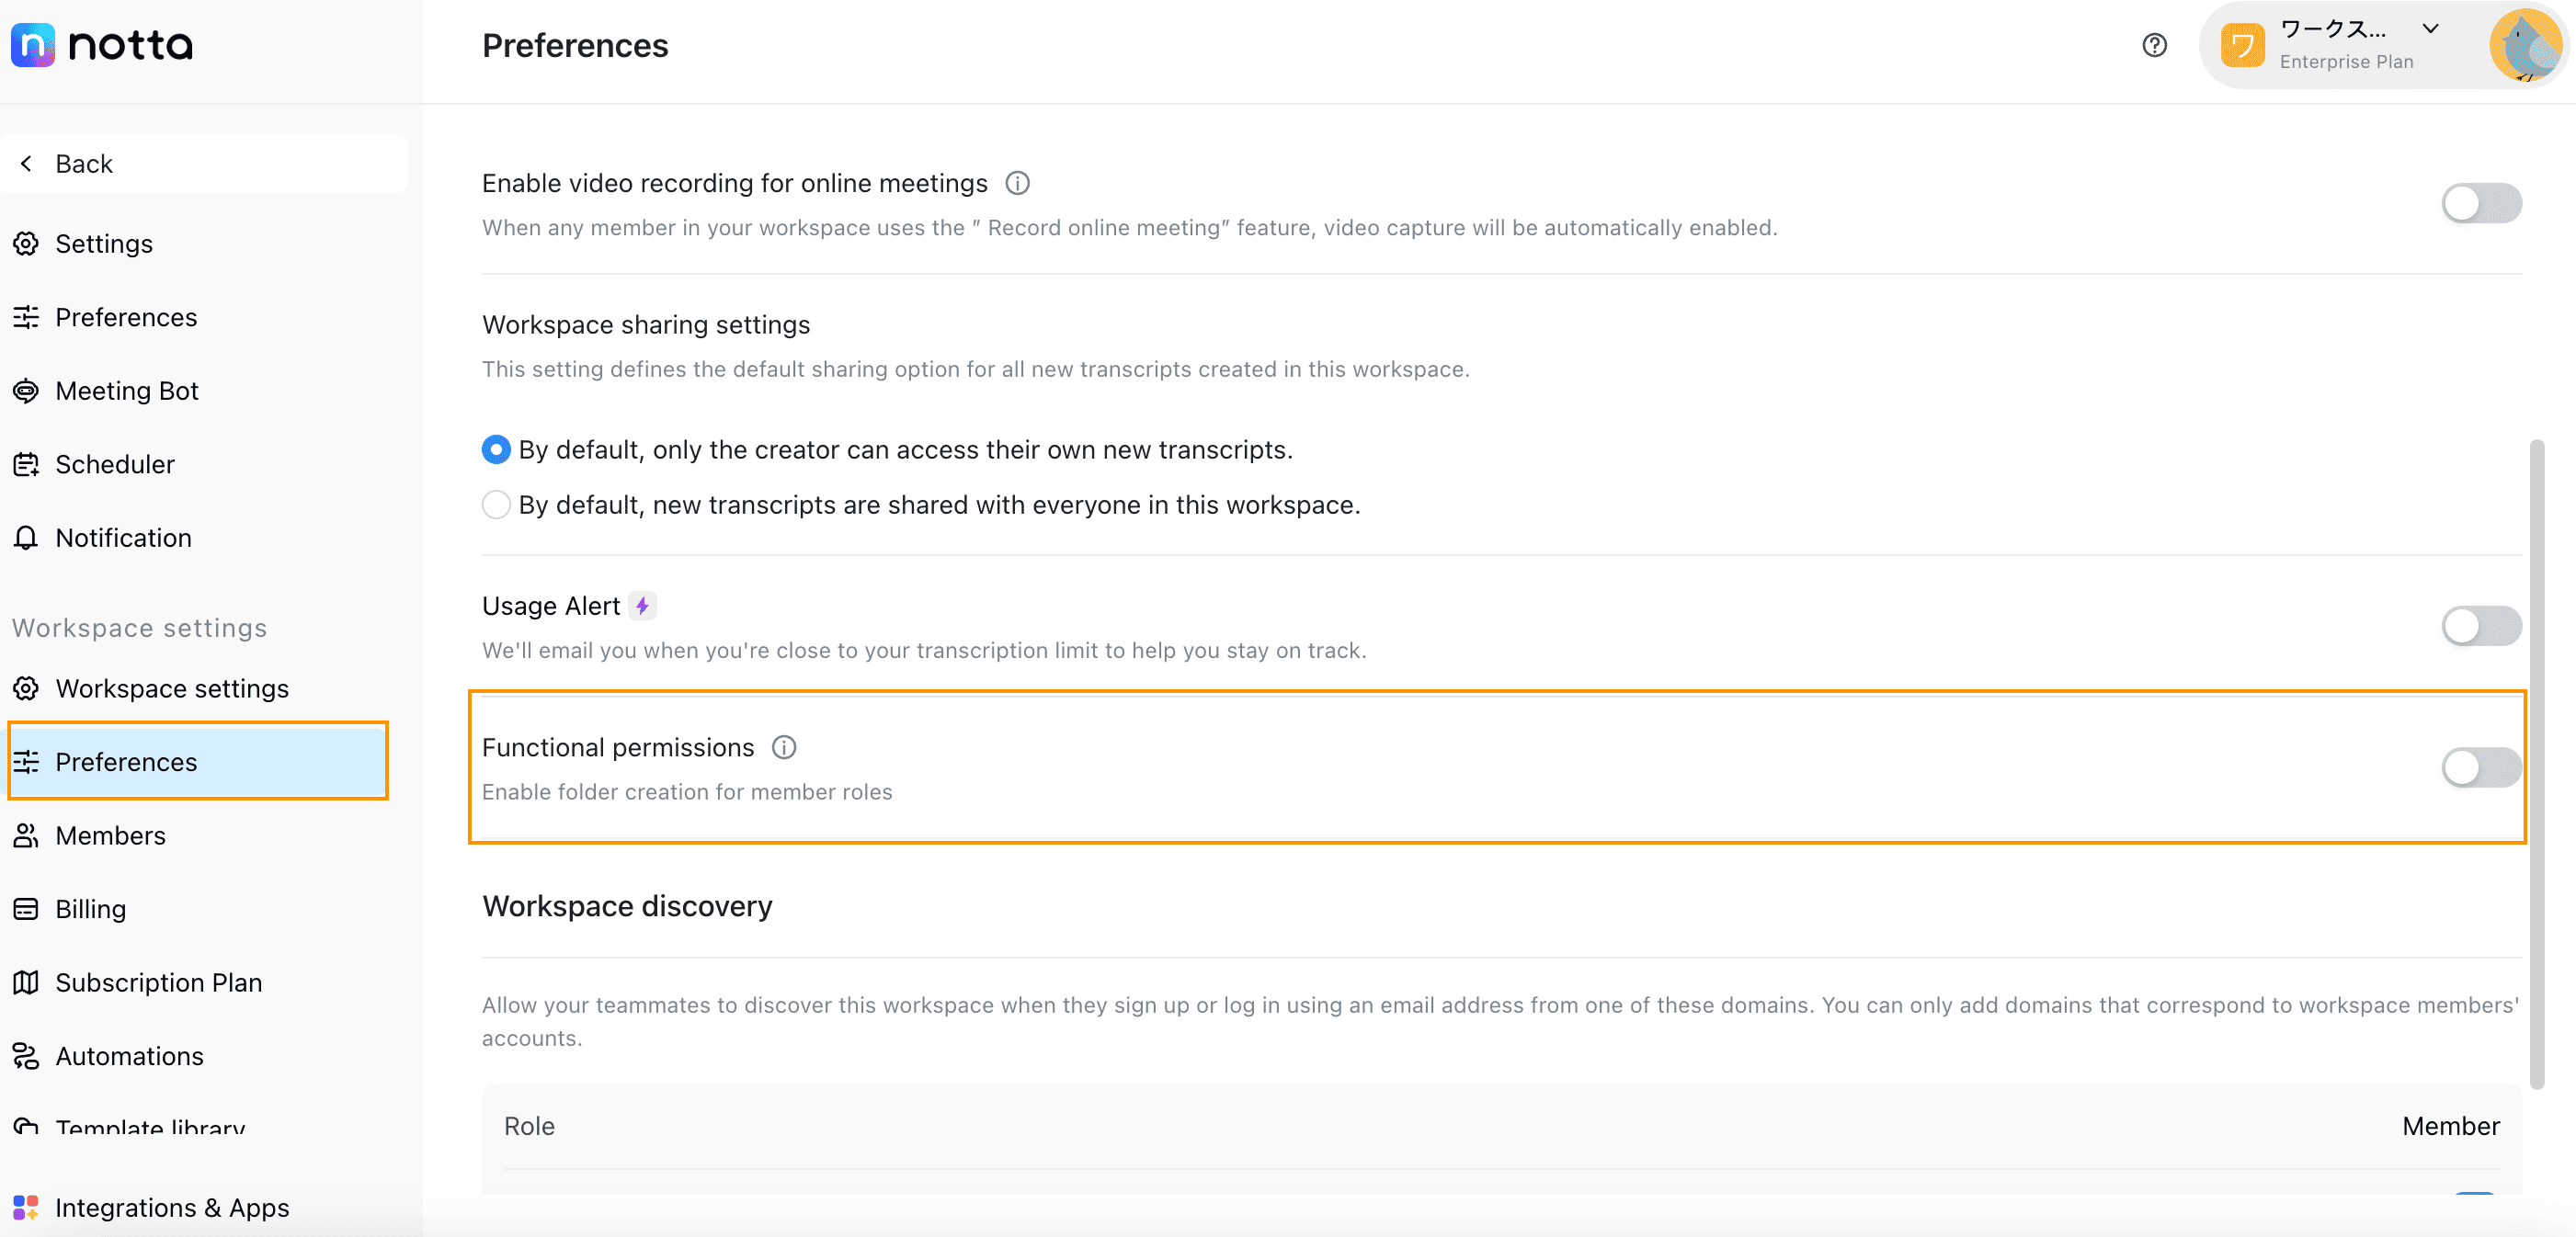Open the help question mark icon
Image resolution: width=2576 pixels, height=1237 pixels.
click(2154, 45)
